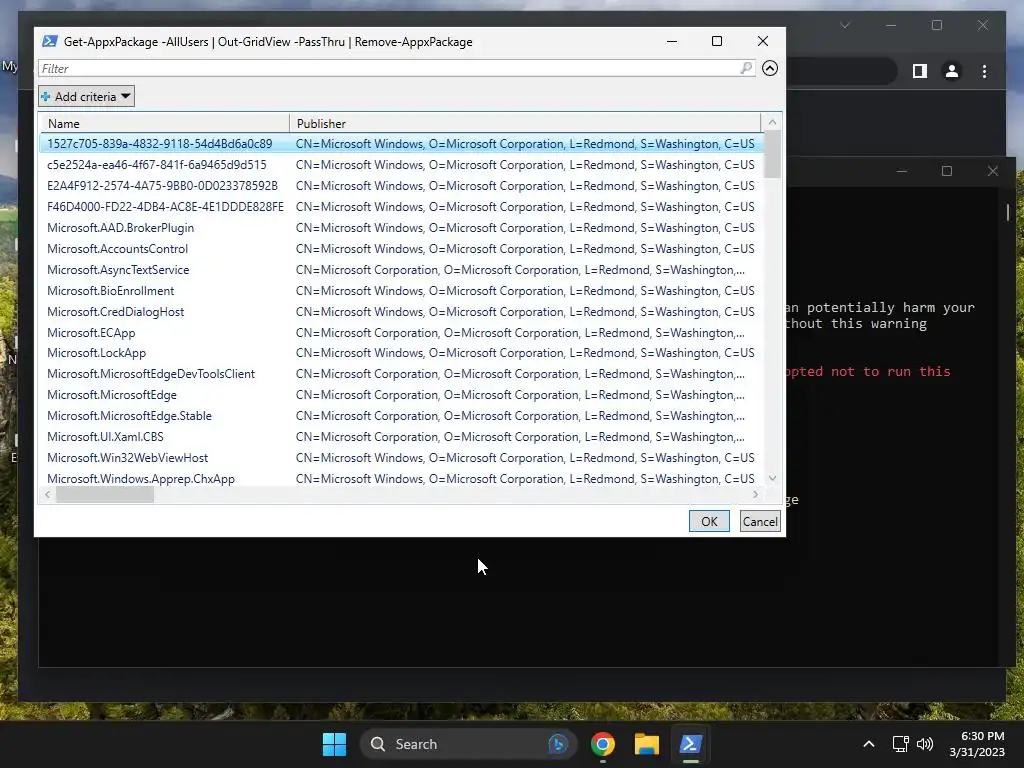Confirm the selection with the OK button
The height and width of the screenshot is (768, 1024).
pos(709,521)
